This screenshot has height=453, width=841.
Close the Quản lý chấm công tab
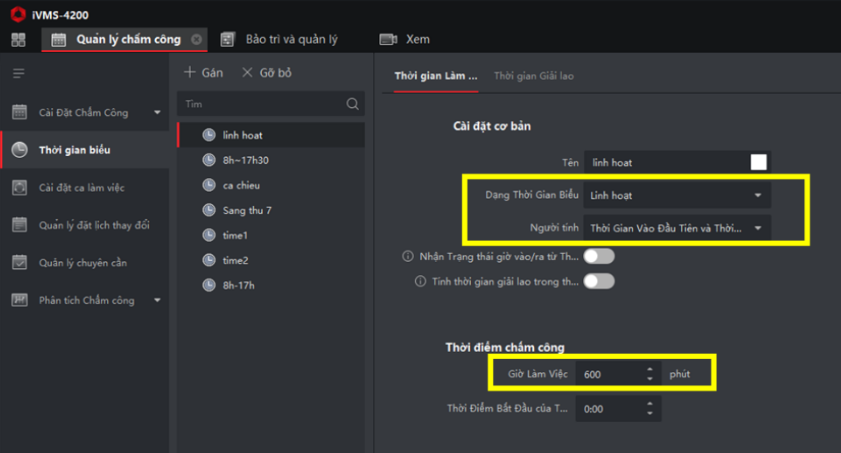(197, 39)
